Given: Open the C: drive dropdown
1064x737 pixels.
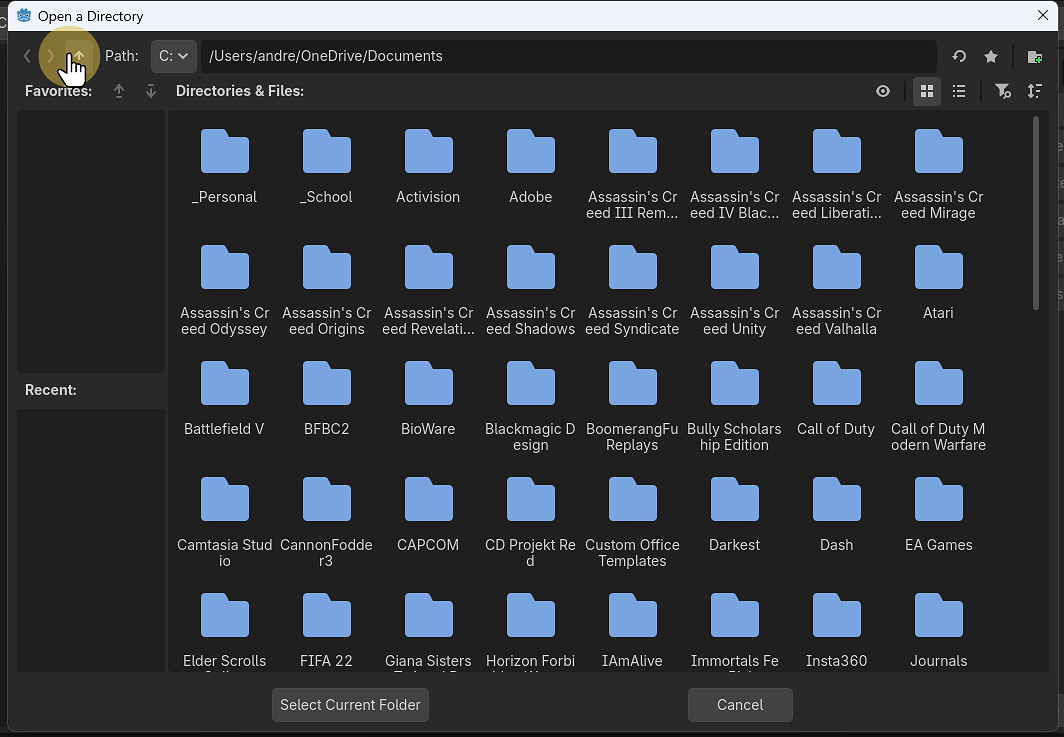Looking at the screenshot, I should click(172, 56).
